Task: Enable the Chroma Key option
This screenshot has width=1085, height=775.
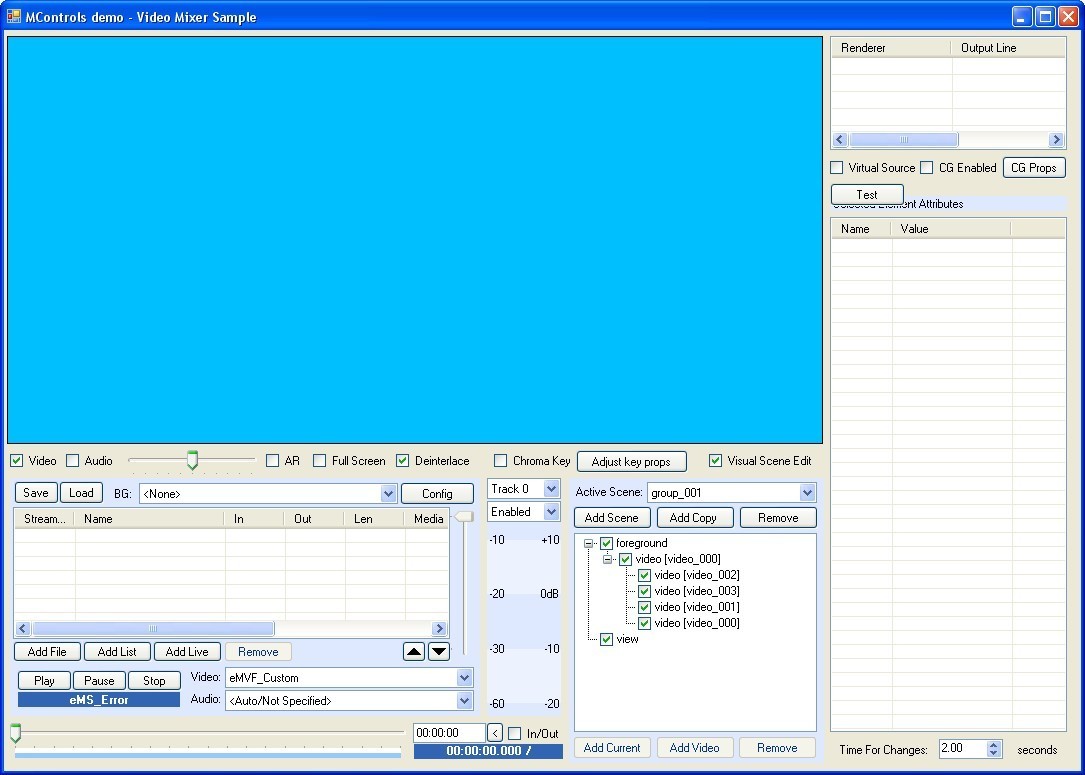Action: pyautogui.click(x=499, y=461)
